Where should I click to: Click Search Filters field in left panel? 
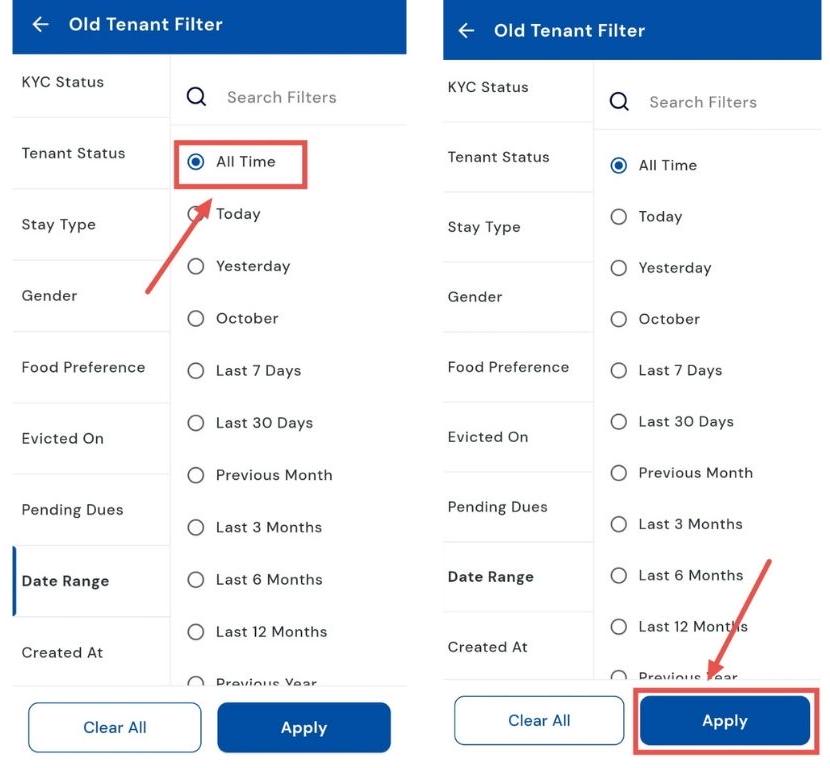(282, 97)
